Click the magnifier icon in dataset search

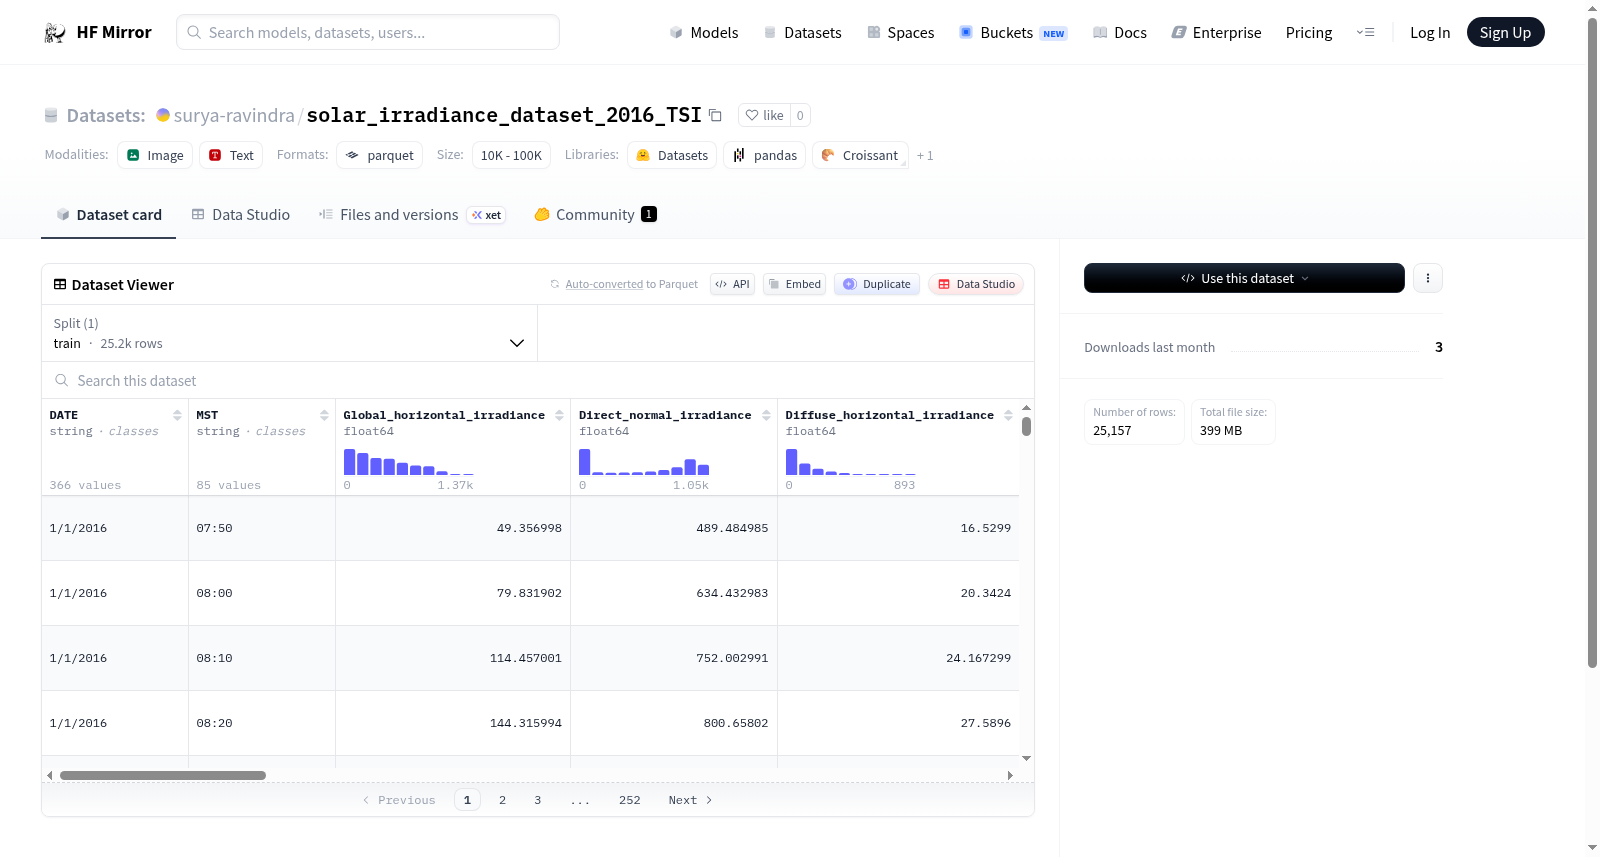point(62,380)
